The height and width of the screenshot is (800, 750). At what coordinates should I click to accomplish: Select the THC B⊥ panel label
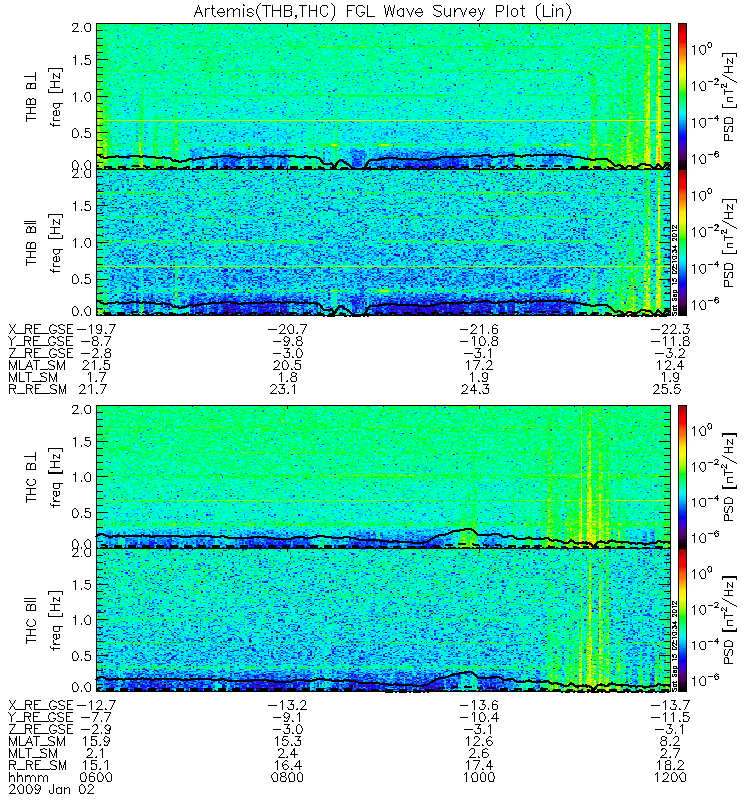32,477
